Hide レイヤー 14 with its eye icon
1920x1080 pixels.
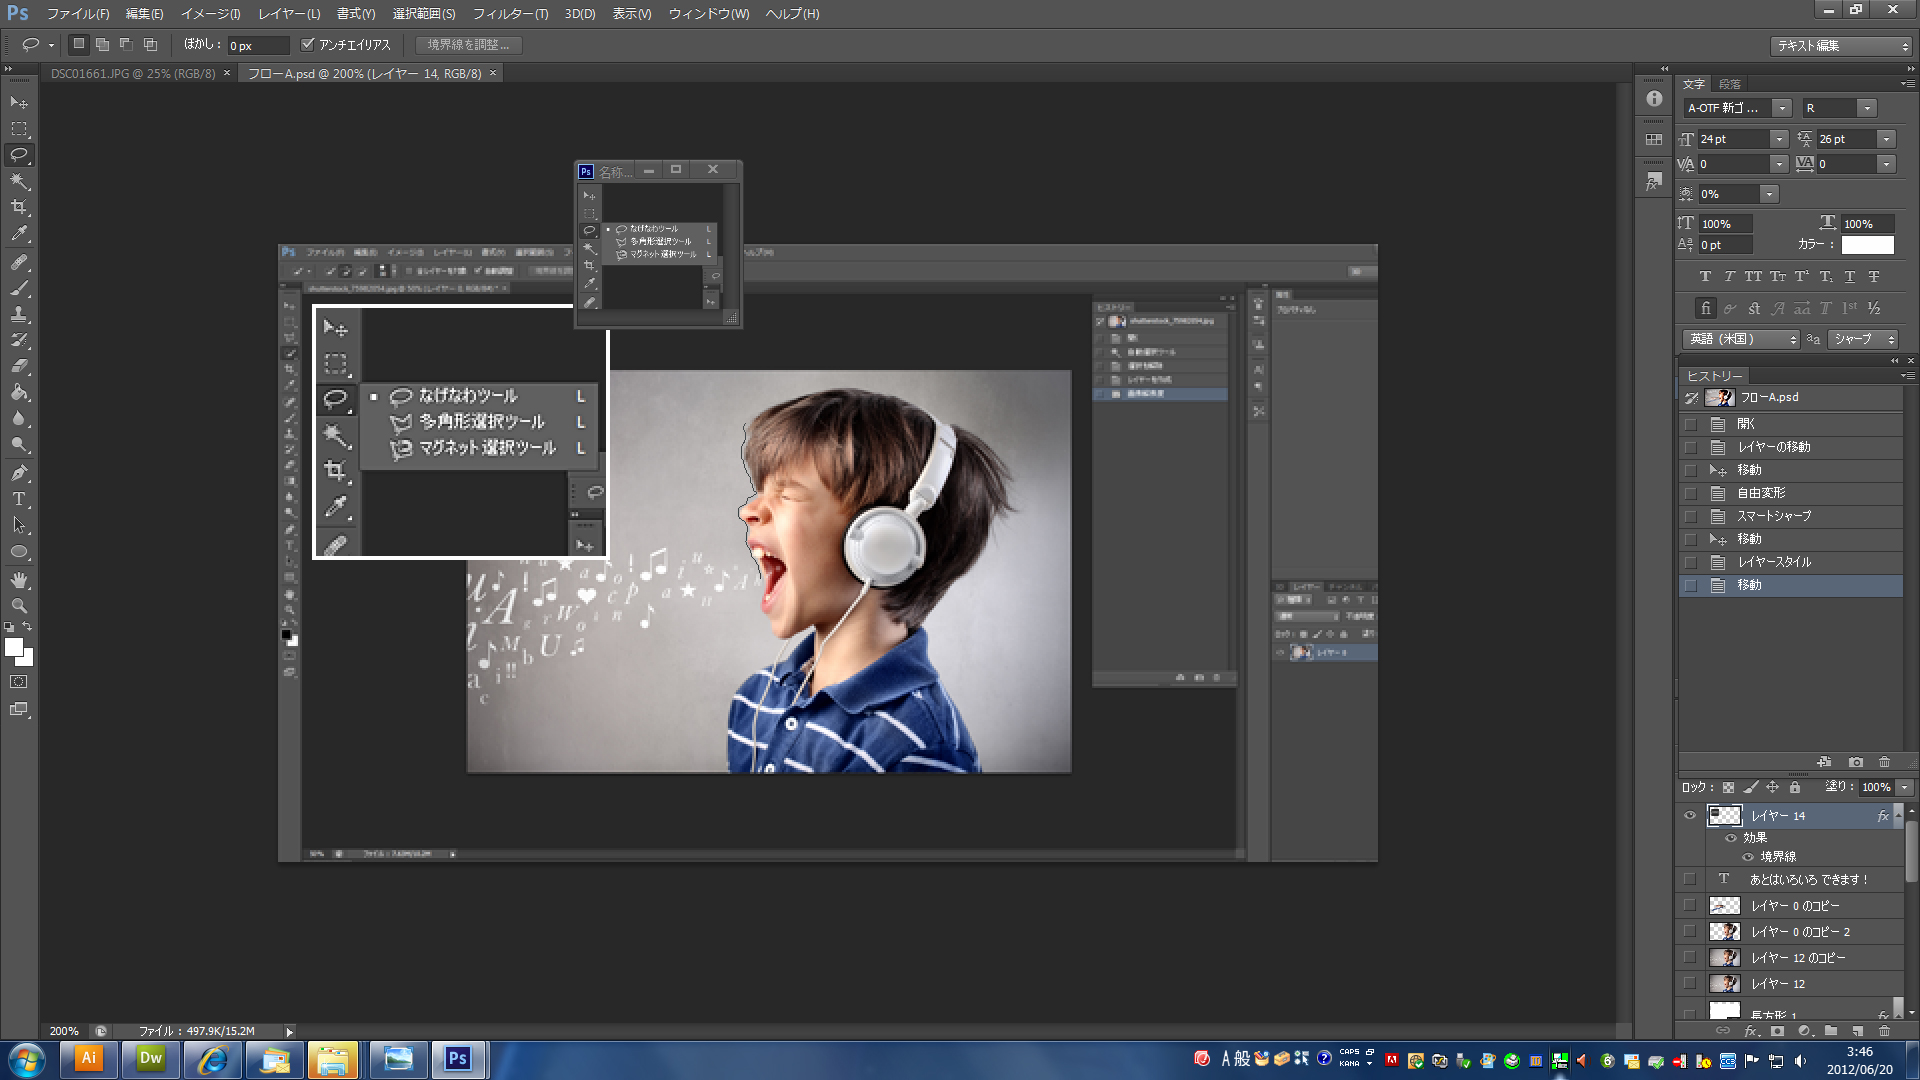[1690, 816]
